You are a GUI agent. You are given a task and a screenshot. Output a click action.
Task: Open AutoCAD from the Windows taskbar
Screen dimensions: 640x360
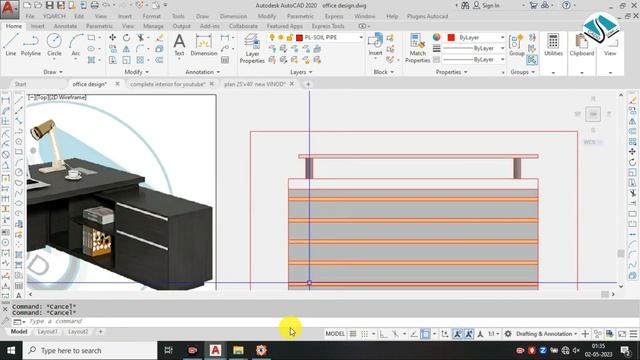(x=216, y=350)
